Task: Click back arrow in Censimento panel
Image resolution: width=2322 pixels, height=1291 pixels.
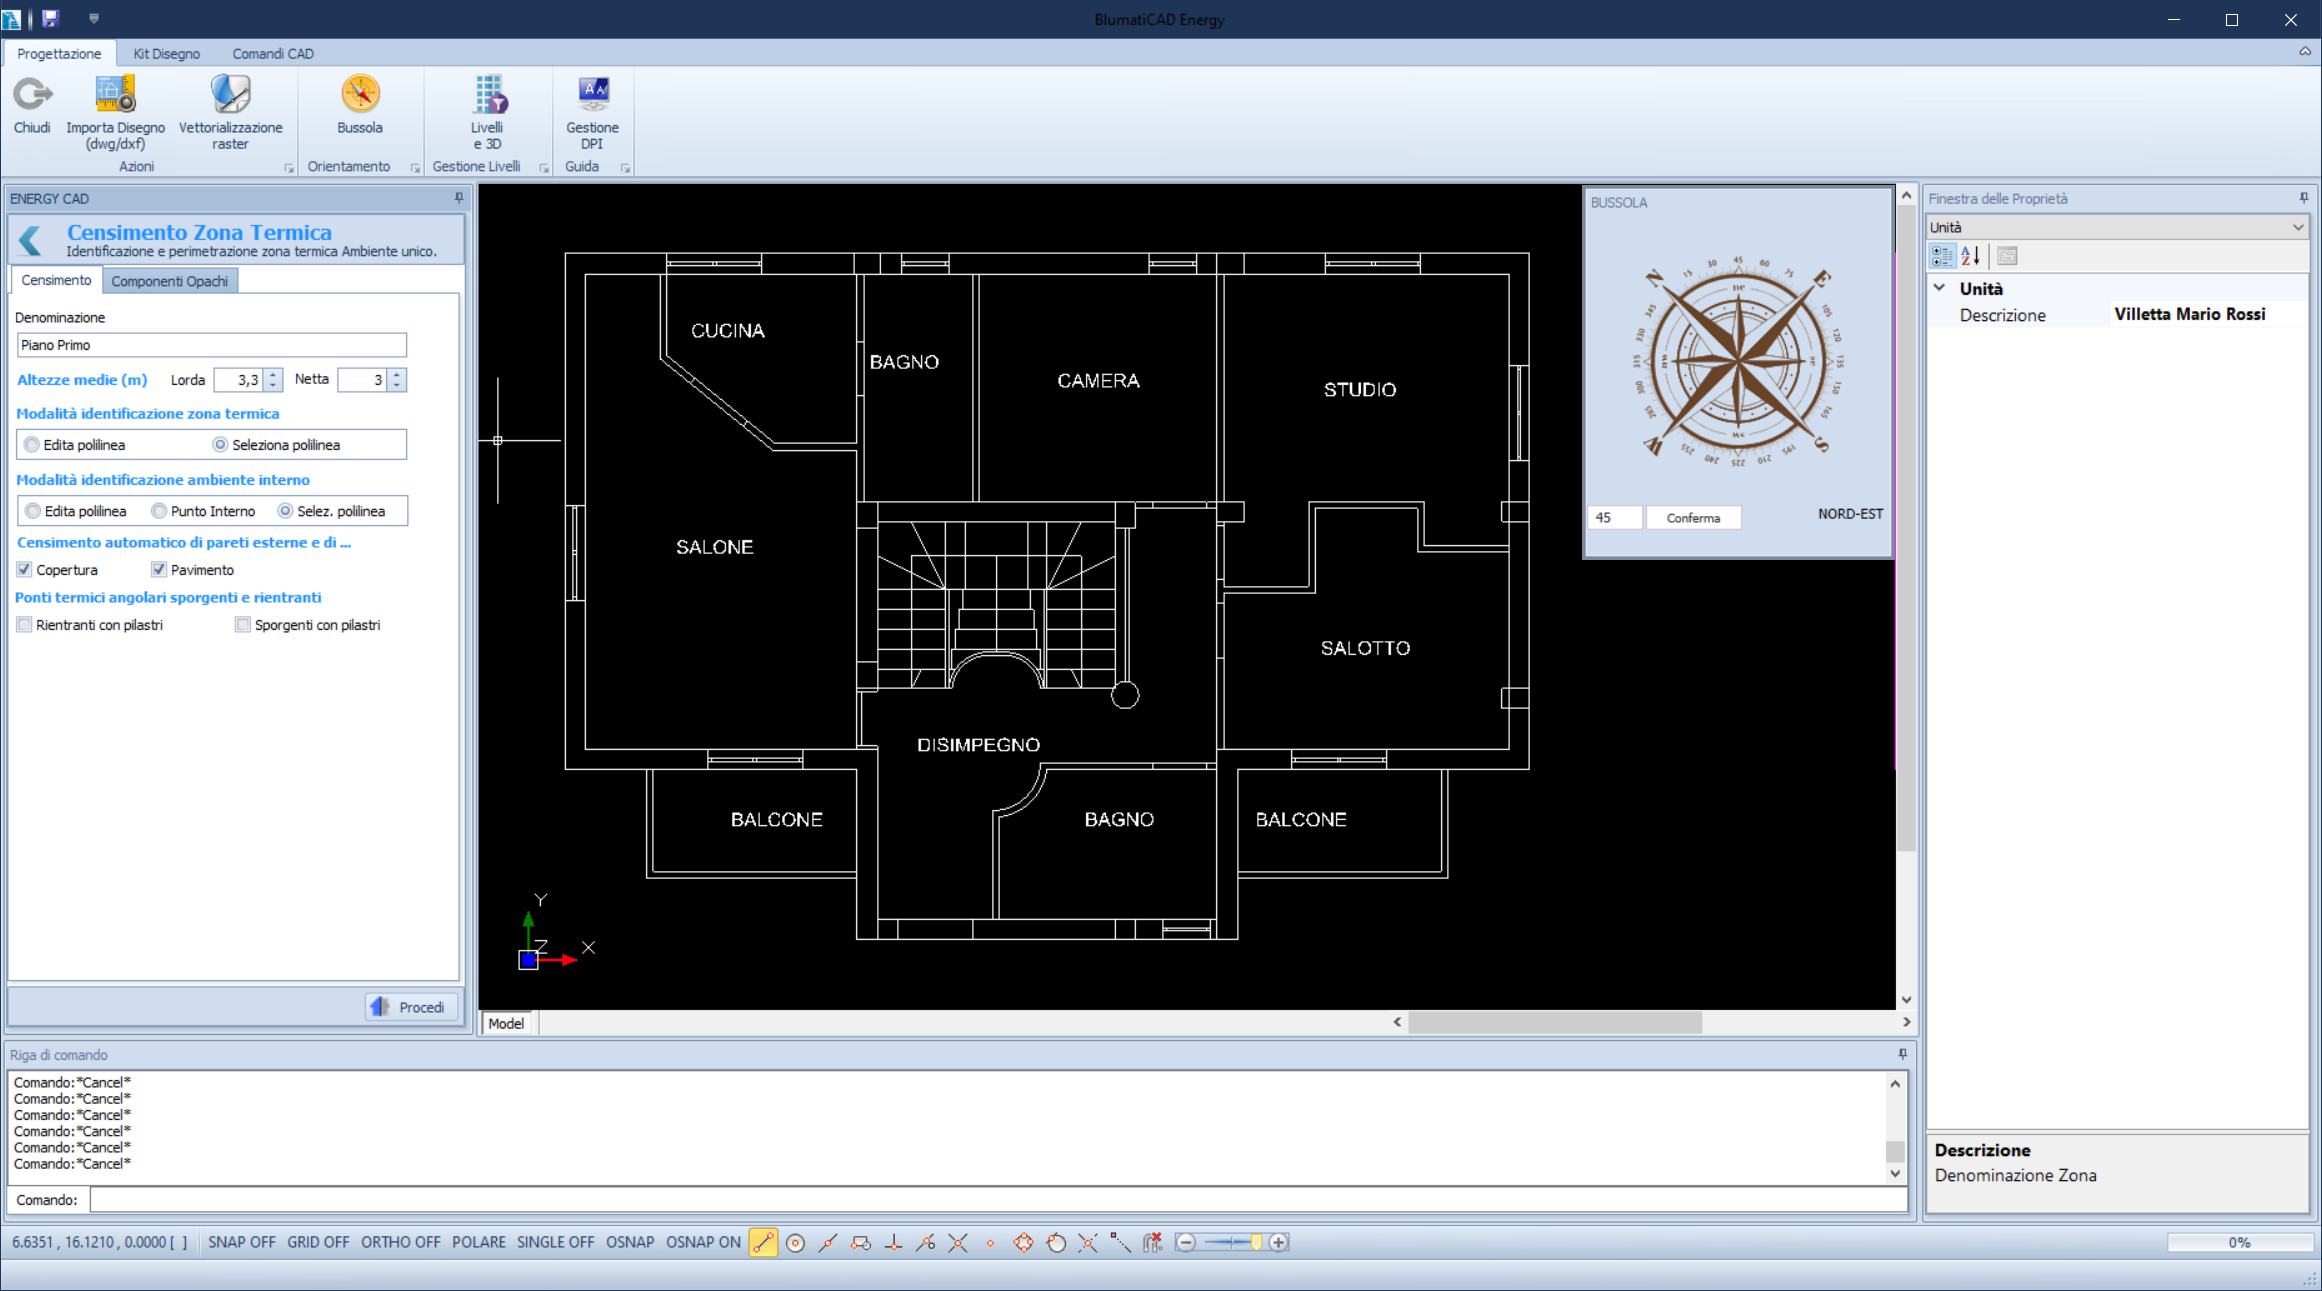Action: [x=31, y=240]
